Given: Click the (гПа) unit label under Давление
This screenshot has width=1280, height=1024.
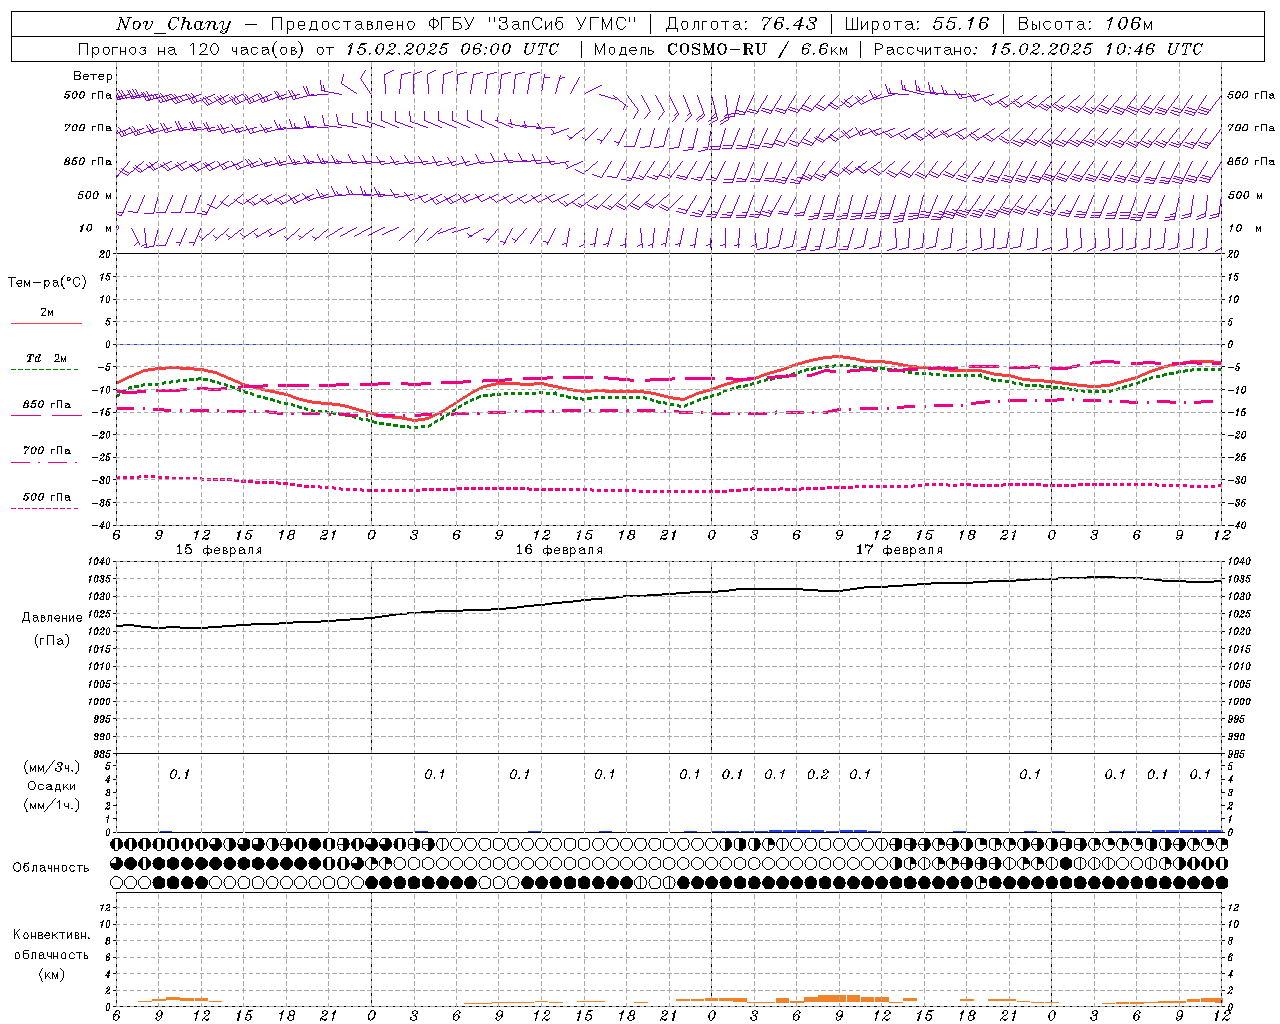Looking at the screenshot, I should 52,641.
